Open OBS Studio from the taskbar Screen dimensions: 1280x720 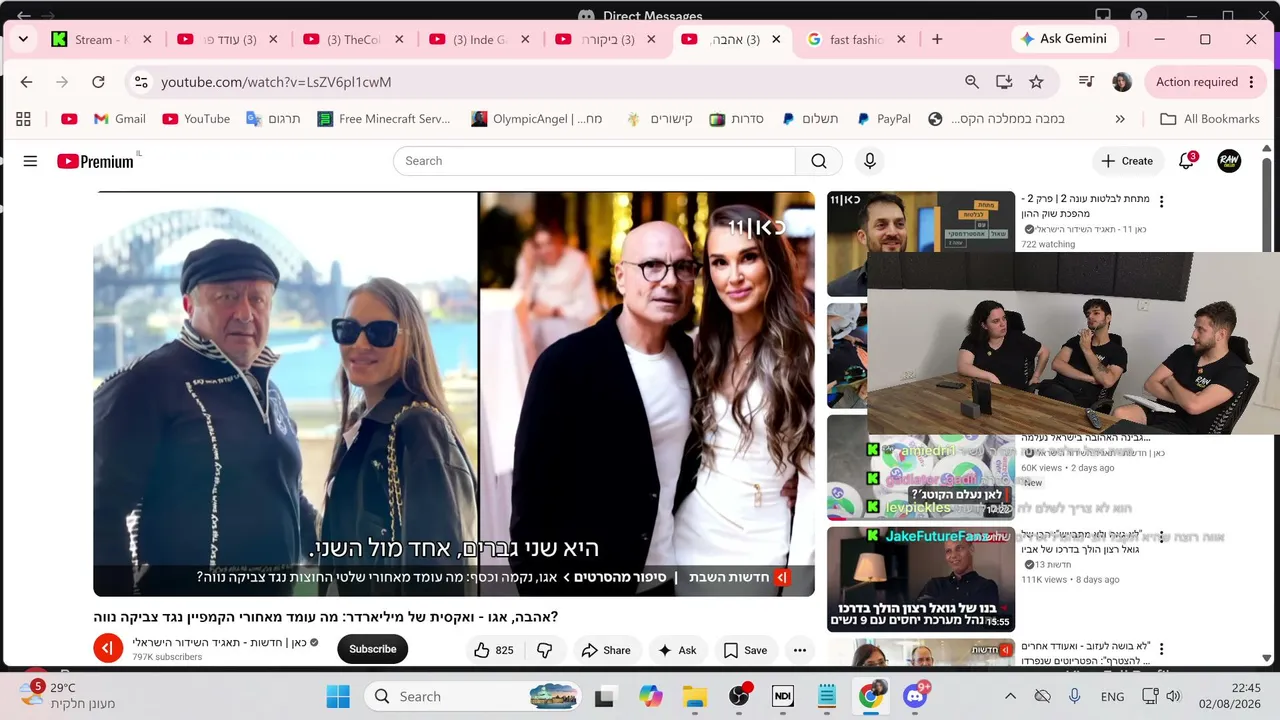740,697
